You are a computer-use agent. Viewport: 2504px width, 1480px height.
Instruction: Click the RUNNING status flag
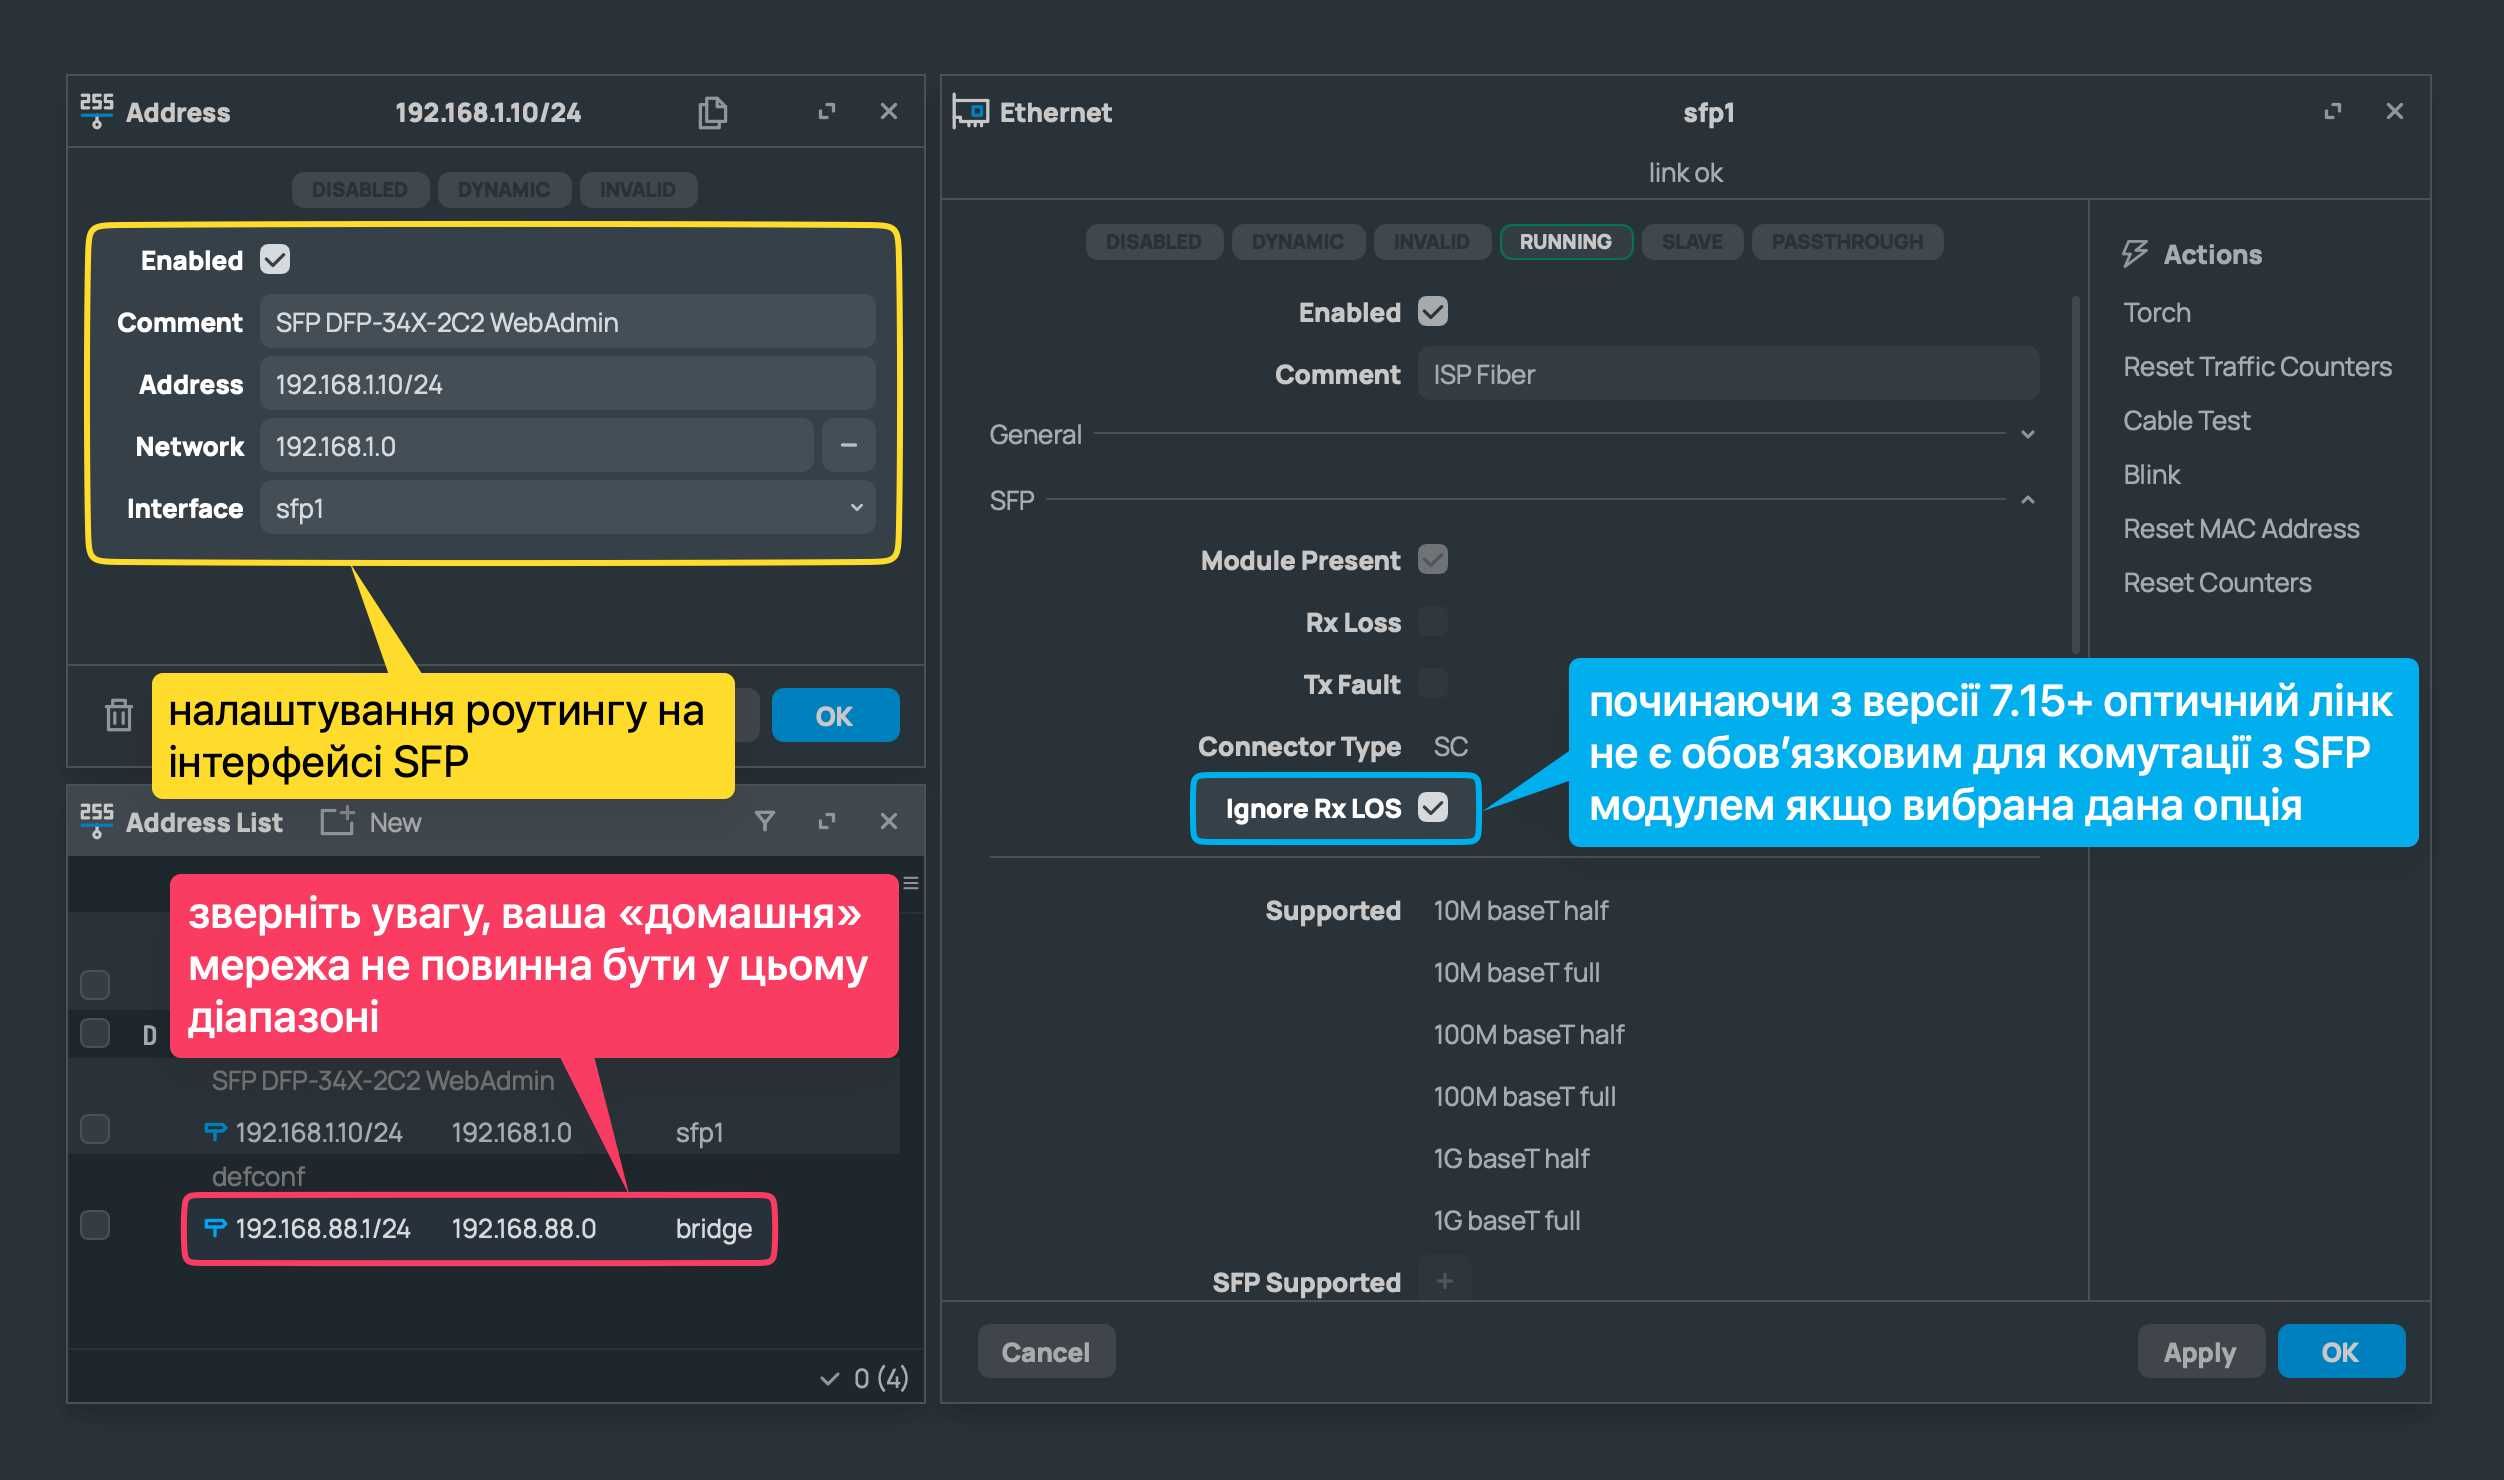[x=1566, y=241]
